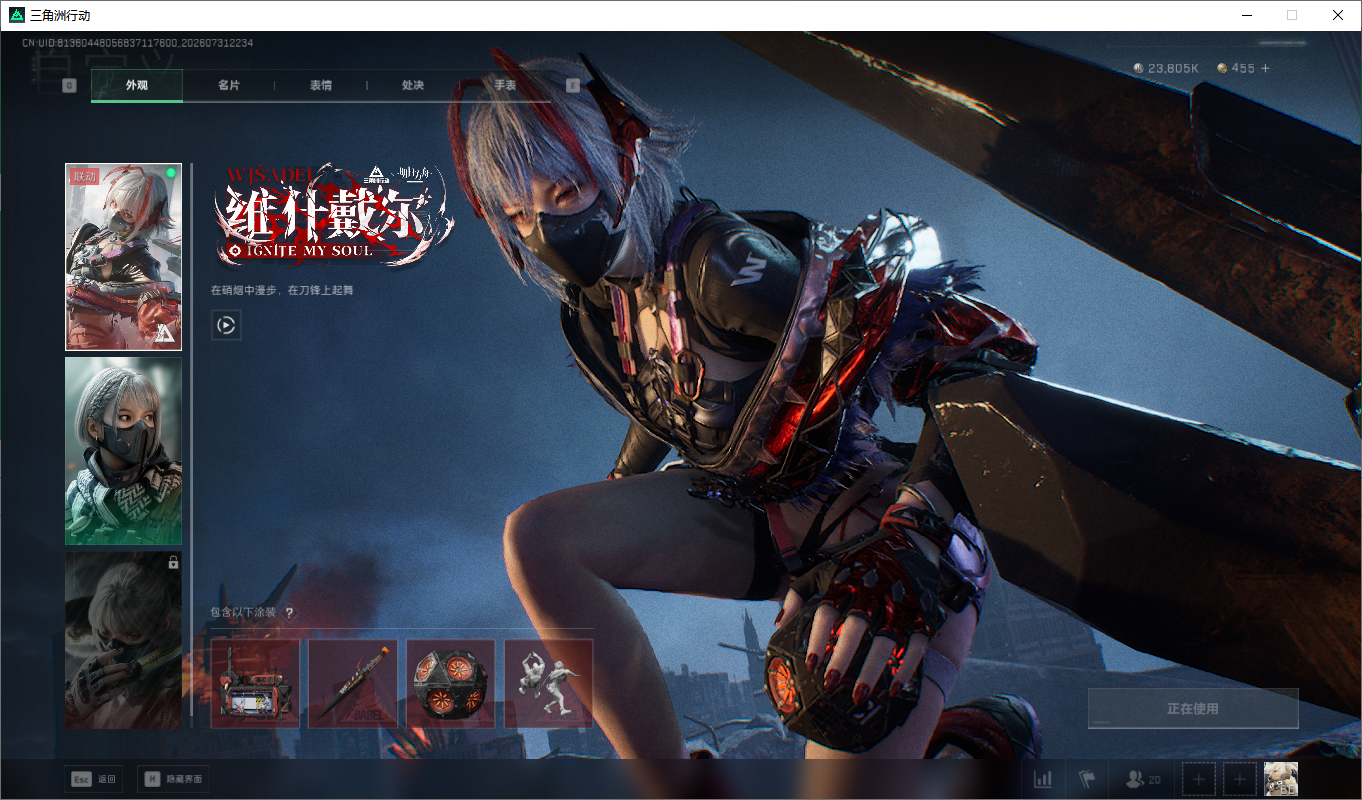This screenshot has height=800, width=1362.
Task: Open the help icon beside 包含以下涂装
Action: pyautogui.click(x=289, y=613)
